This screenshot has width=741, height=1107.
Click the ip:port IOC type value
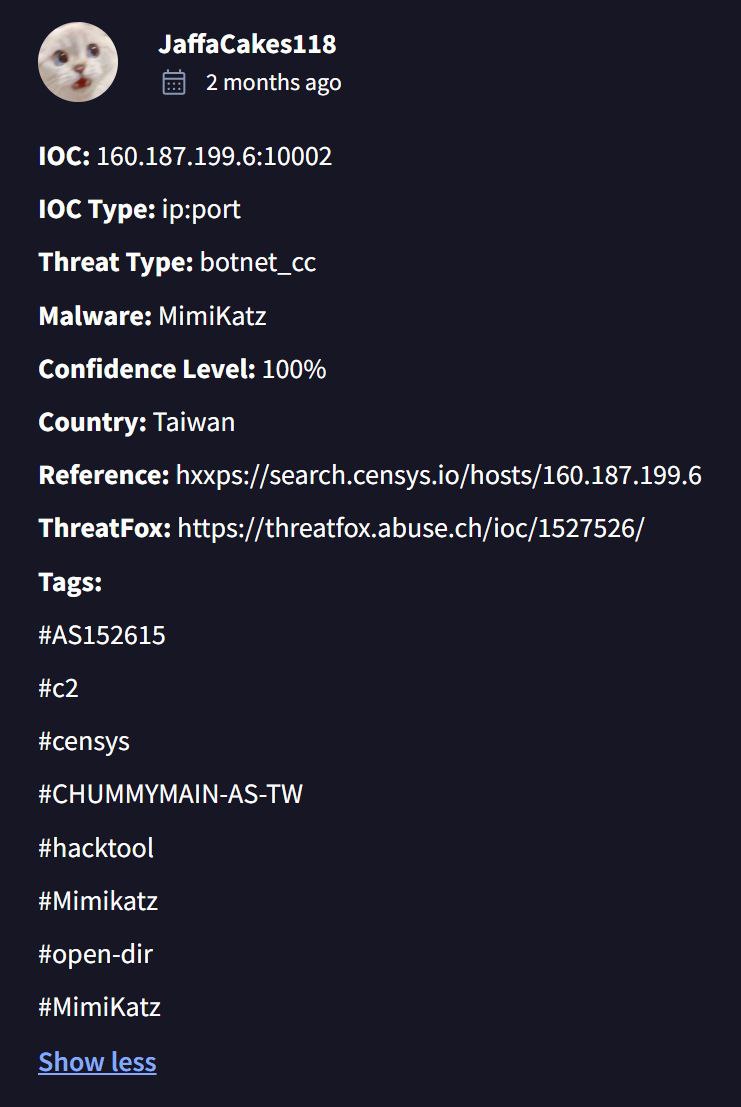201,210
